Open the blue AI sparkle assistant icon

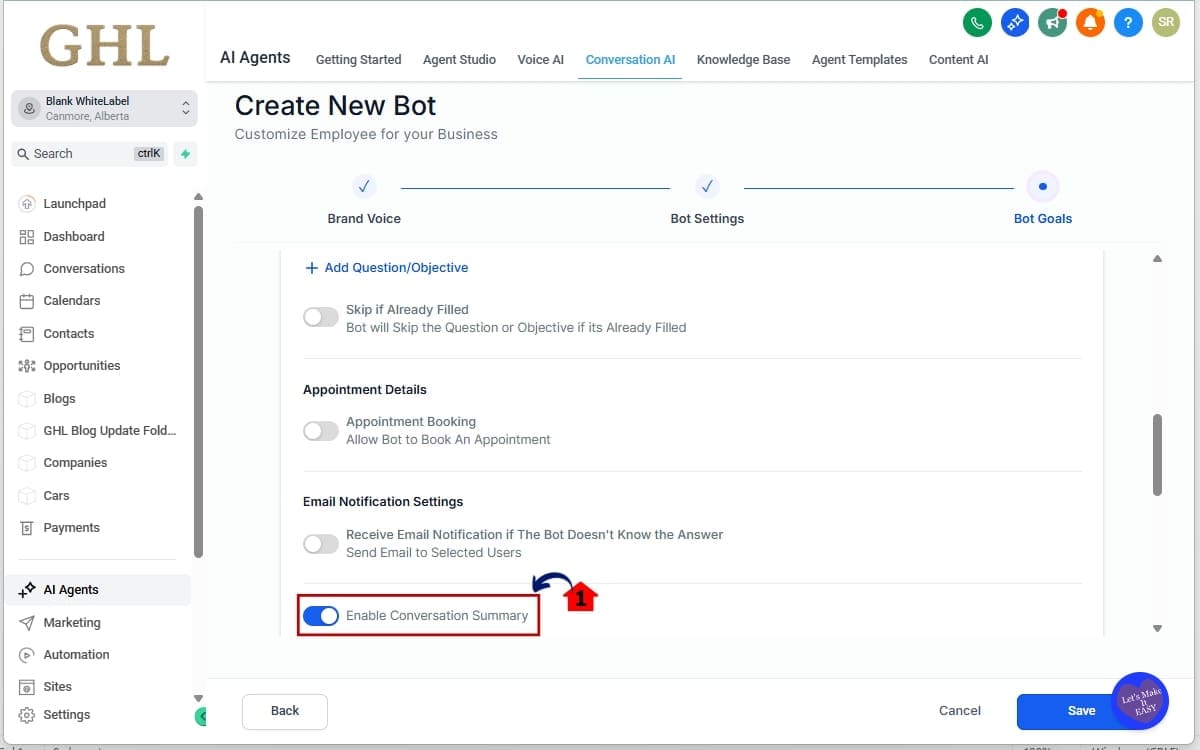coord(1015,22)
